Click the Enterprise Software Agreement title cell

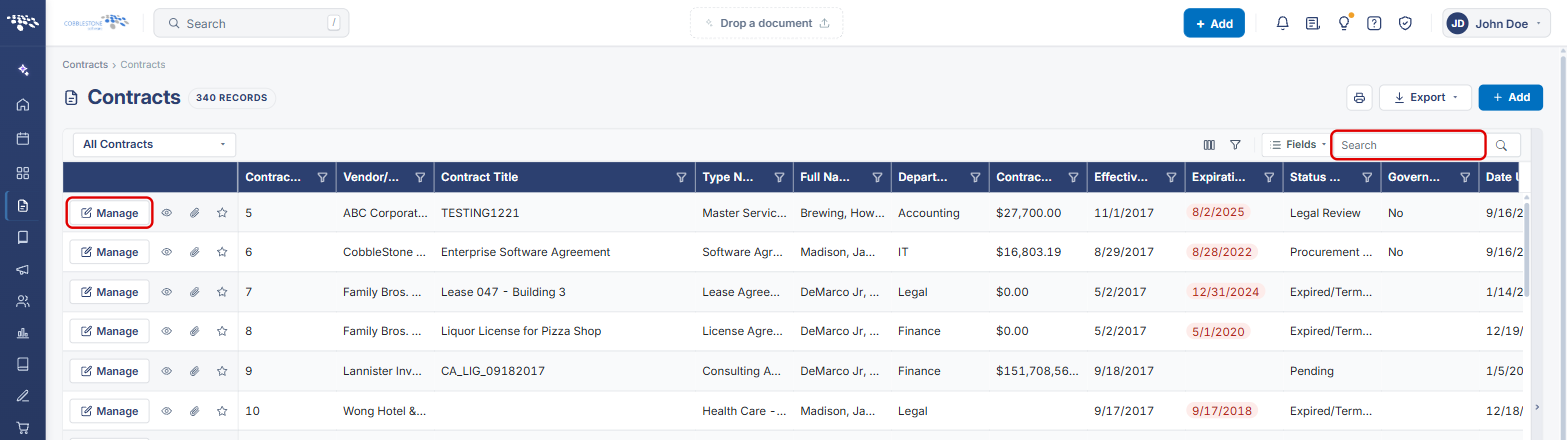pos(525,252)
